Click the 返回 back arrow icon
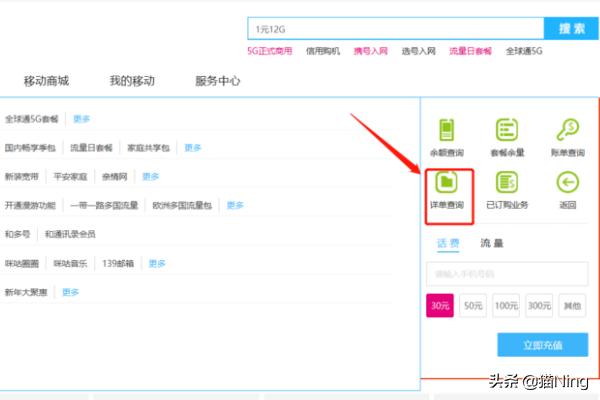600x400 pixels. [x=567, y=182]
